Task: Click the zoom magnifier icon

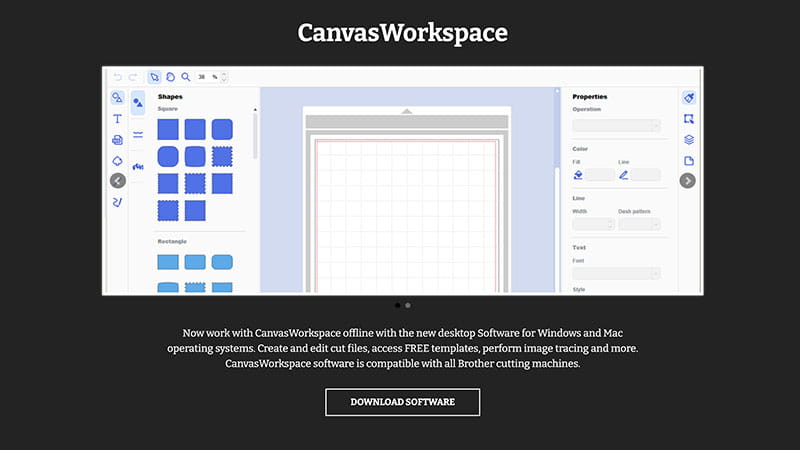Action: 186,77
